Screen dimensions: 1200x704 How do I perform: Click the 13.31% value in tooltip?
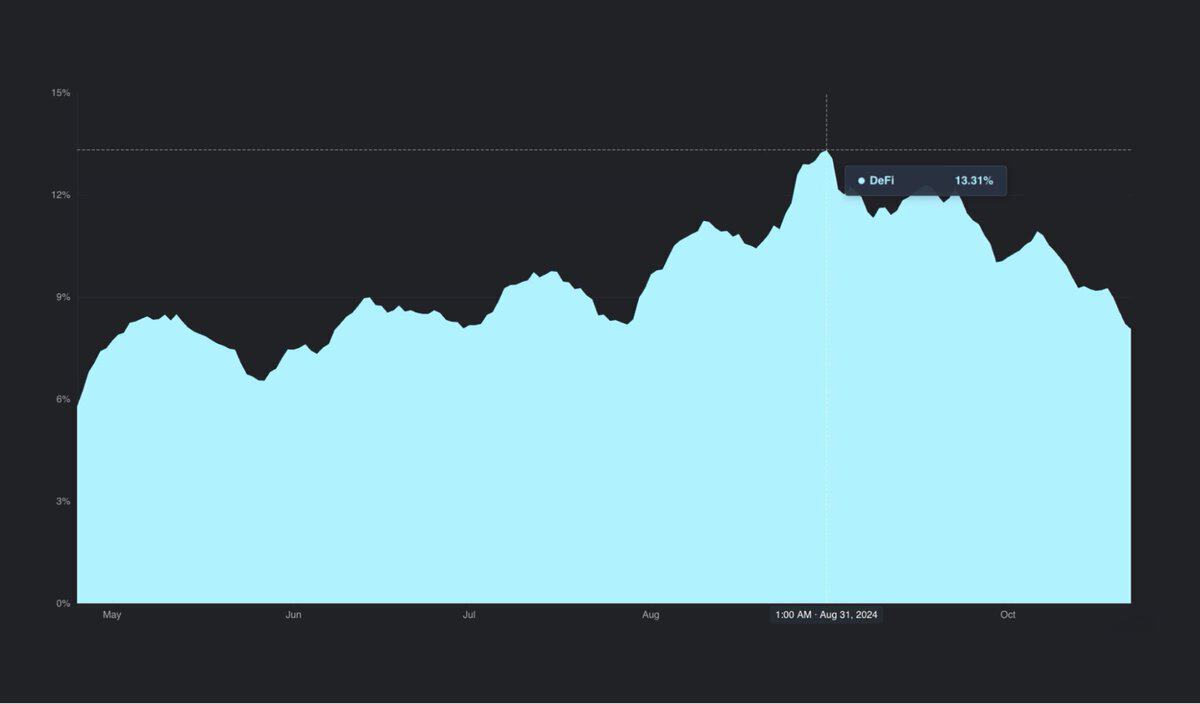click(973, 181)
